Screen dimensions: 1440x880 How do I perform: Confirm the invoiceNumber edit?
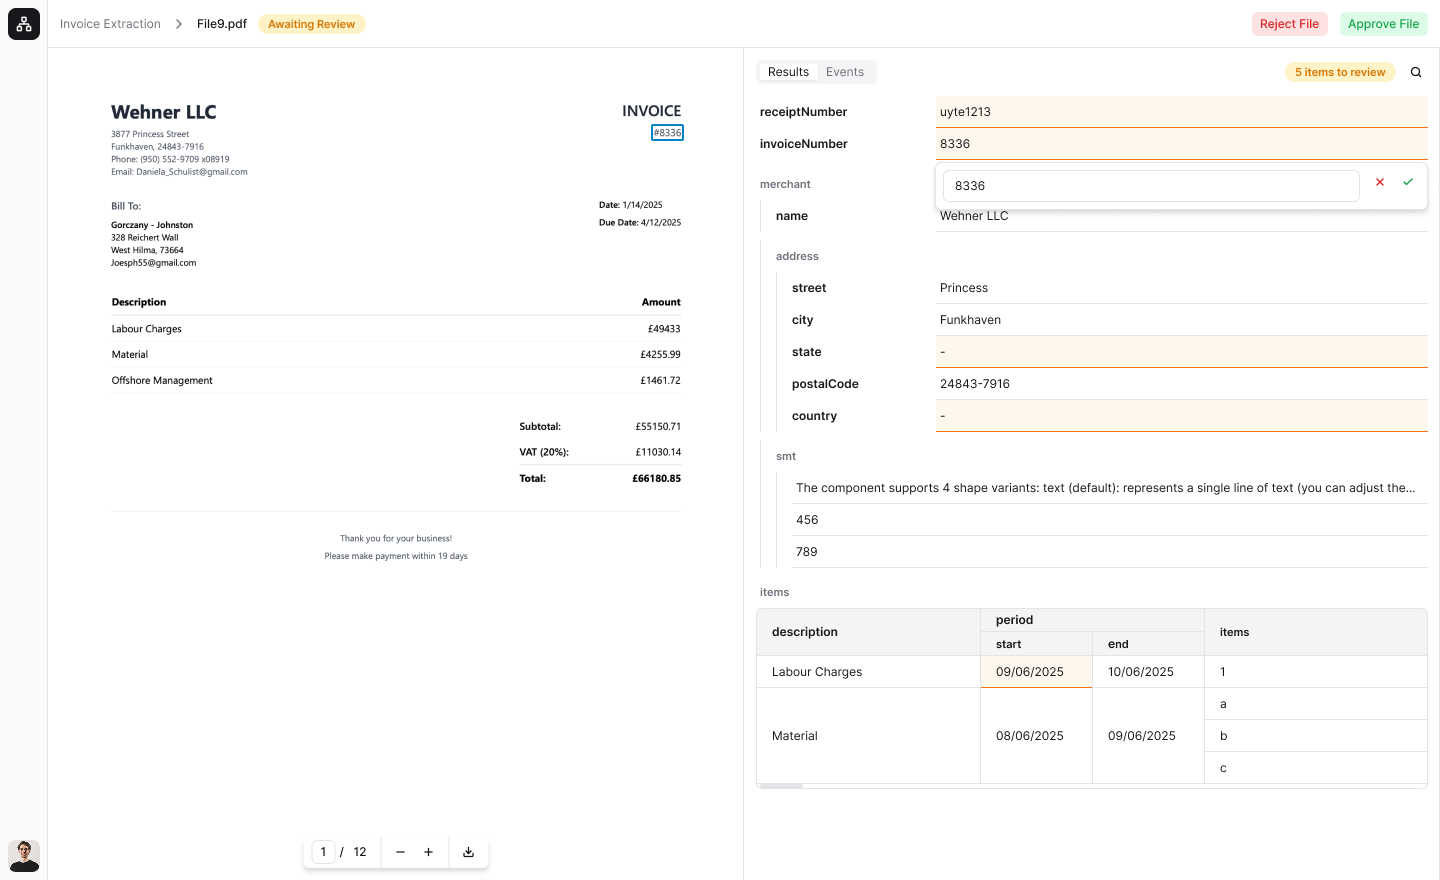click(x=1408, y=182)
